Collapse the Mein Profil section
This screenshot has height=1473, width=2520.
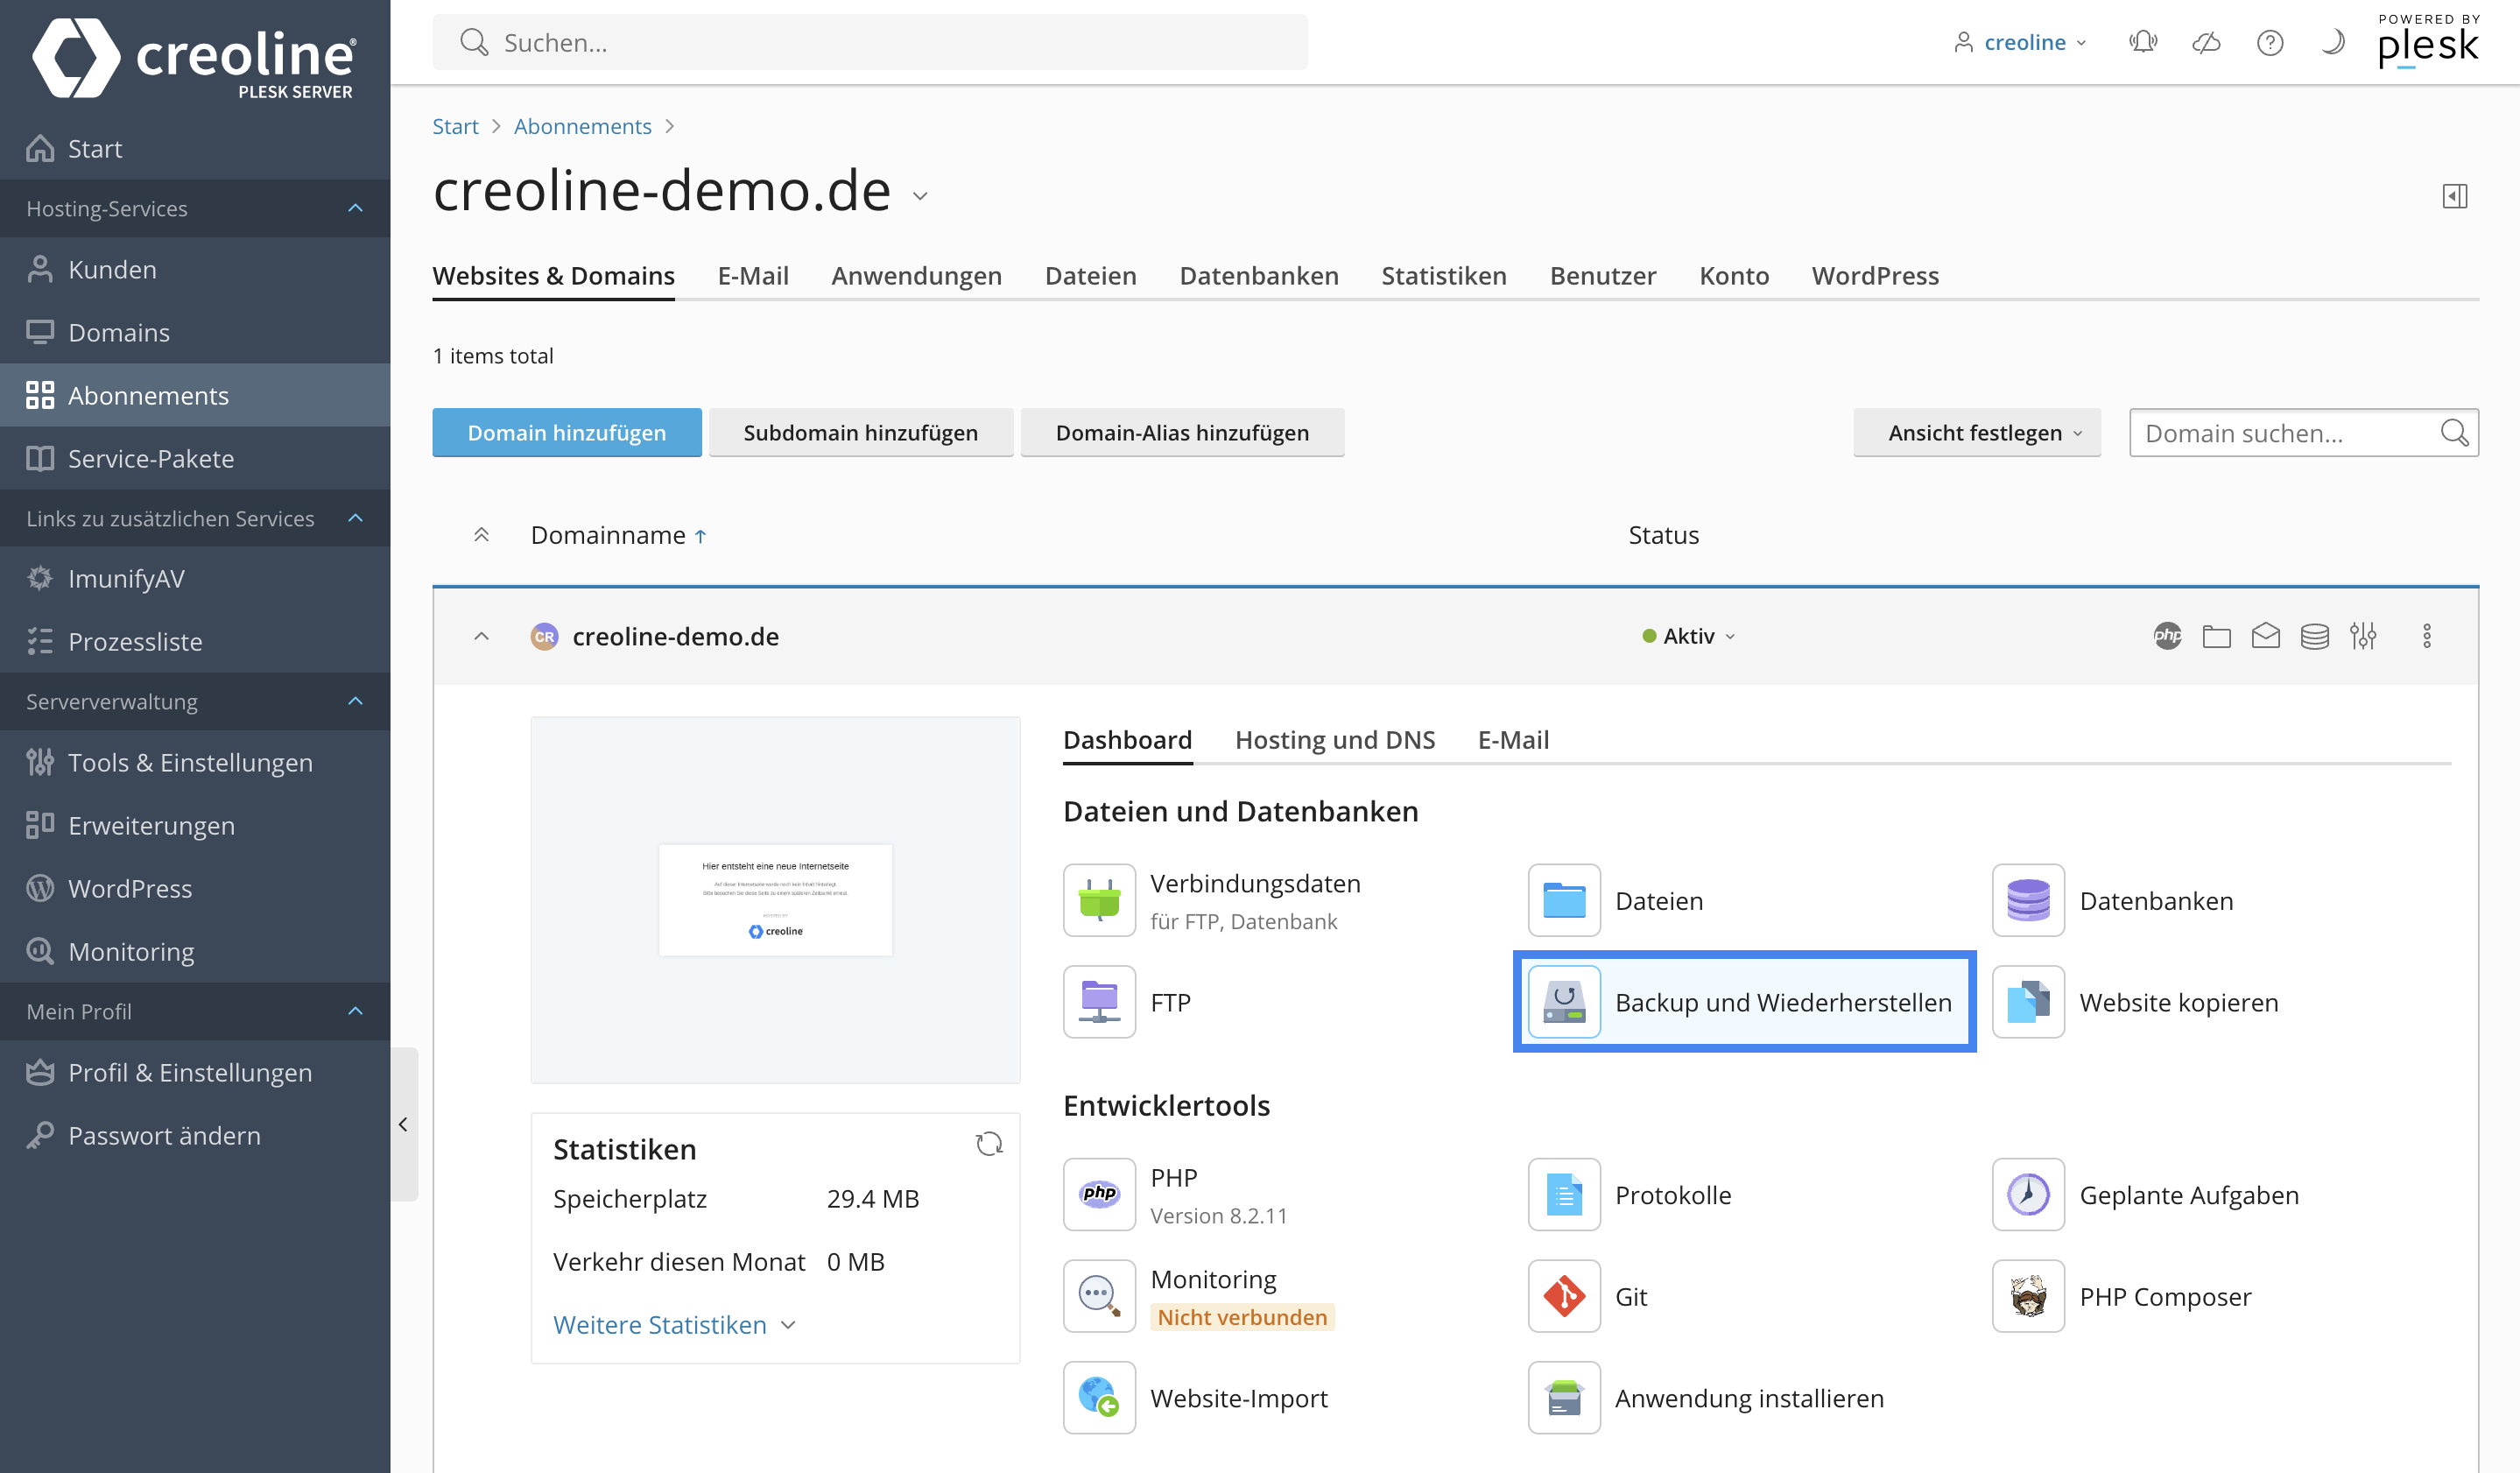tap(355, 1011)
